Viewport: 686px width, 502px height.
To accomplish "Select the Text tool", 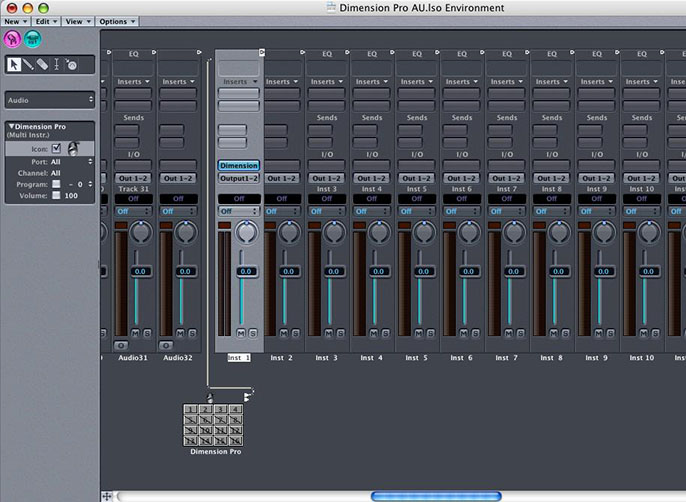I will tap(56, 65).
